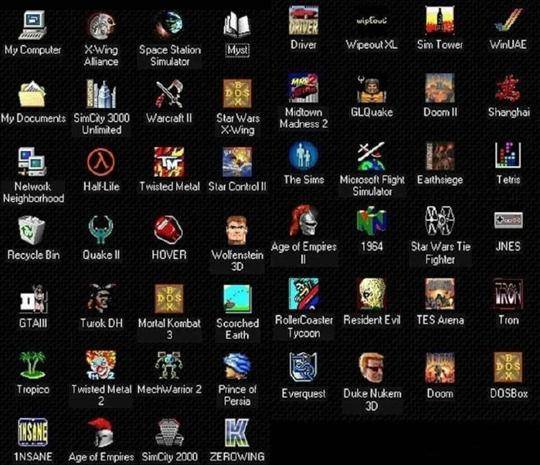Screen dimensions: 540x465
Task: Open the My Documents folder icon
Action: pyautogui.click(x=32, y=94)
